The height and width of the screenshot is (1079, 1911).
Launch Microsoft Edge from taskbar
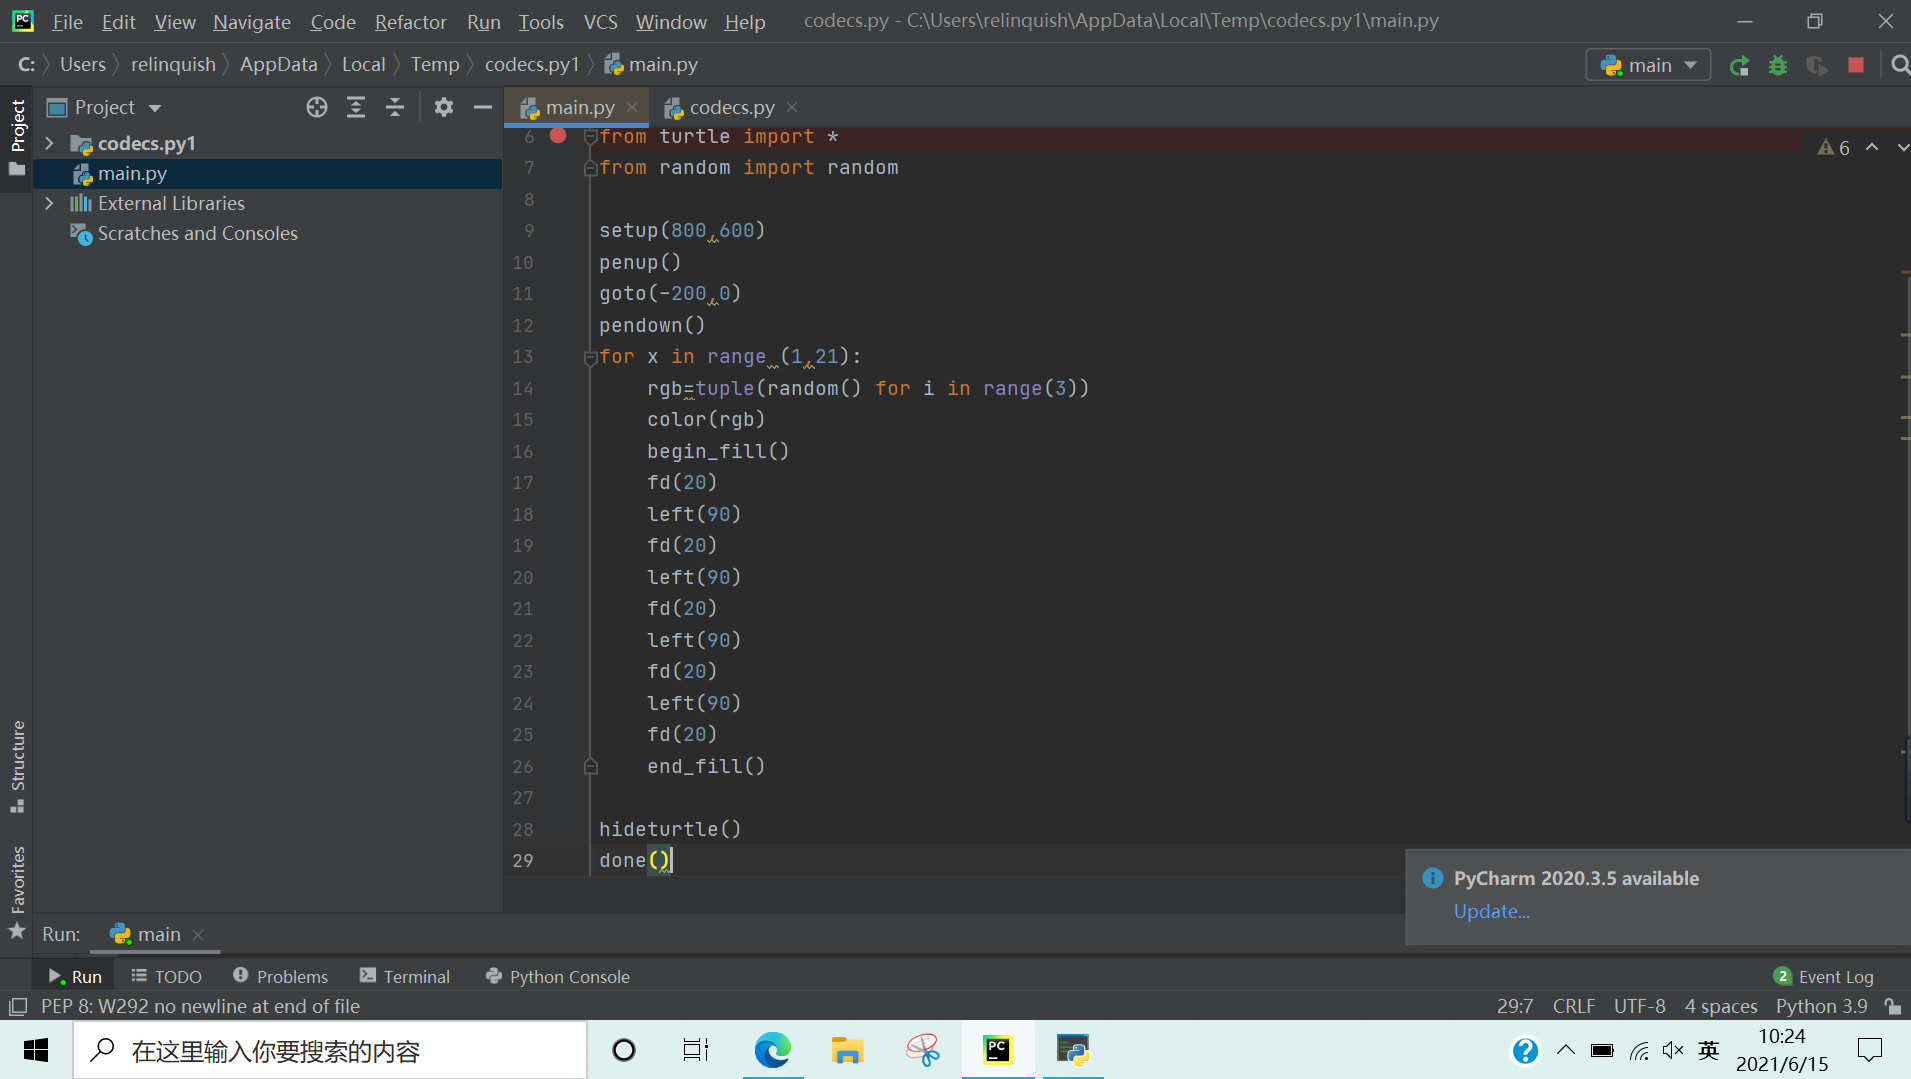point(772,1050)
